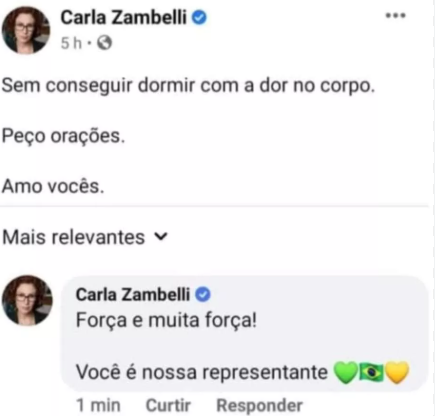The image size is (435, 416).
Task: Expand the Mais relevantes chevron arrow
Action: tap(161, 236)
